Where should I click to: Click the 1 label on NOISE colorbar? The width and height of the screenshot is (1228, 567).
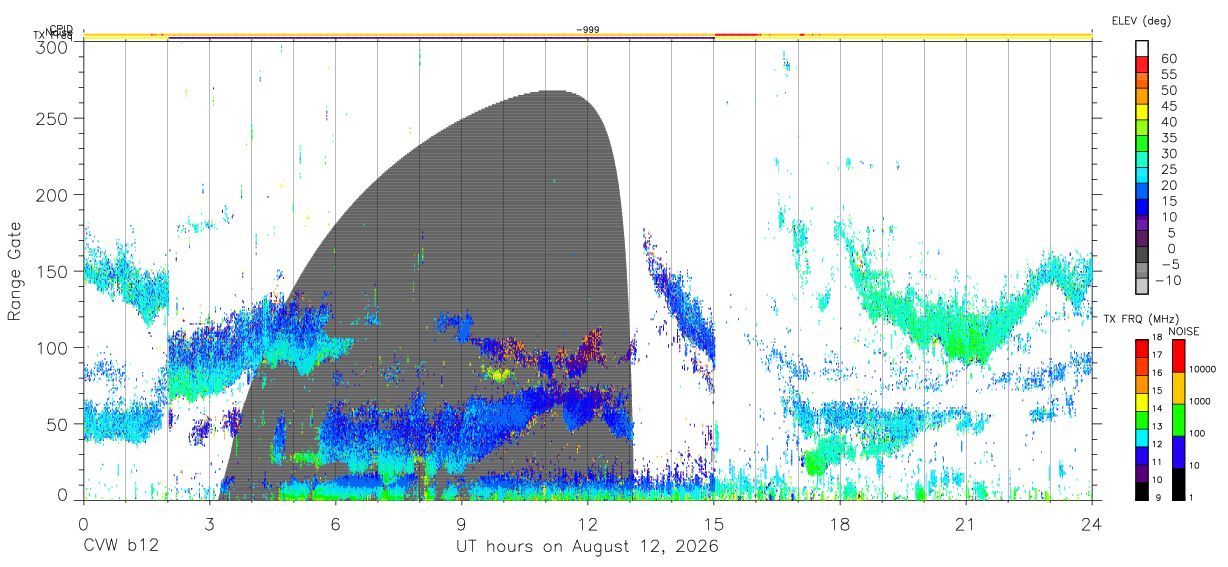click(1192, 498)
